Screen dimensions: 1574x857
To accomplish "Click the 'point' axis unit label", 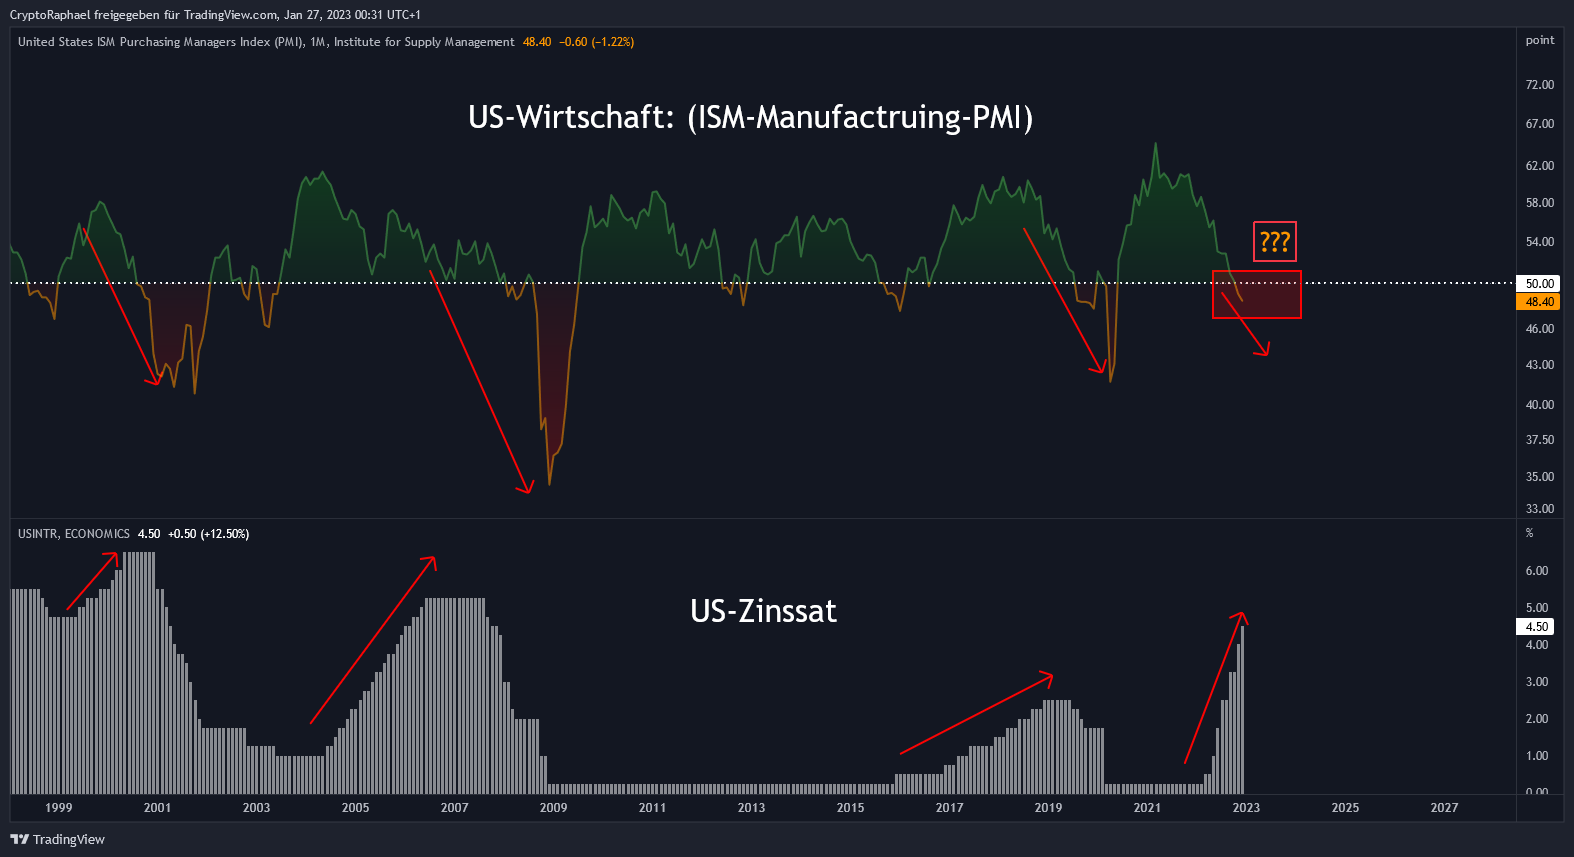I will click(x=1540, y=40).
